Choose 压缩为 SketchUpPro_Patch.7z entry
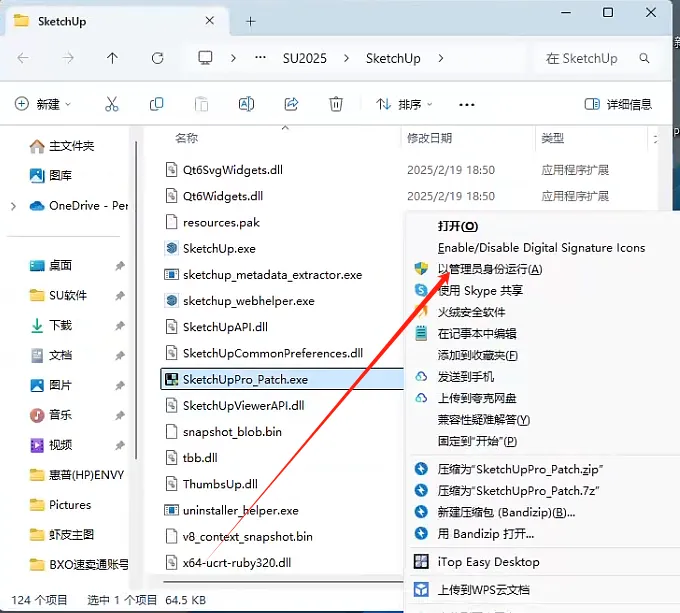 [x=518, y=491]
